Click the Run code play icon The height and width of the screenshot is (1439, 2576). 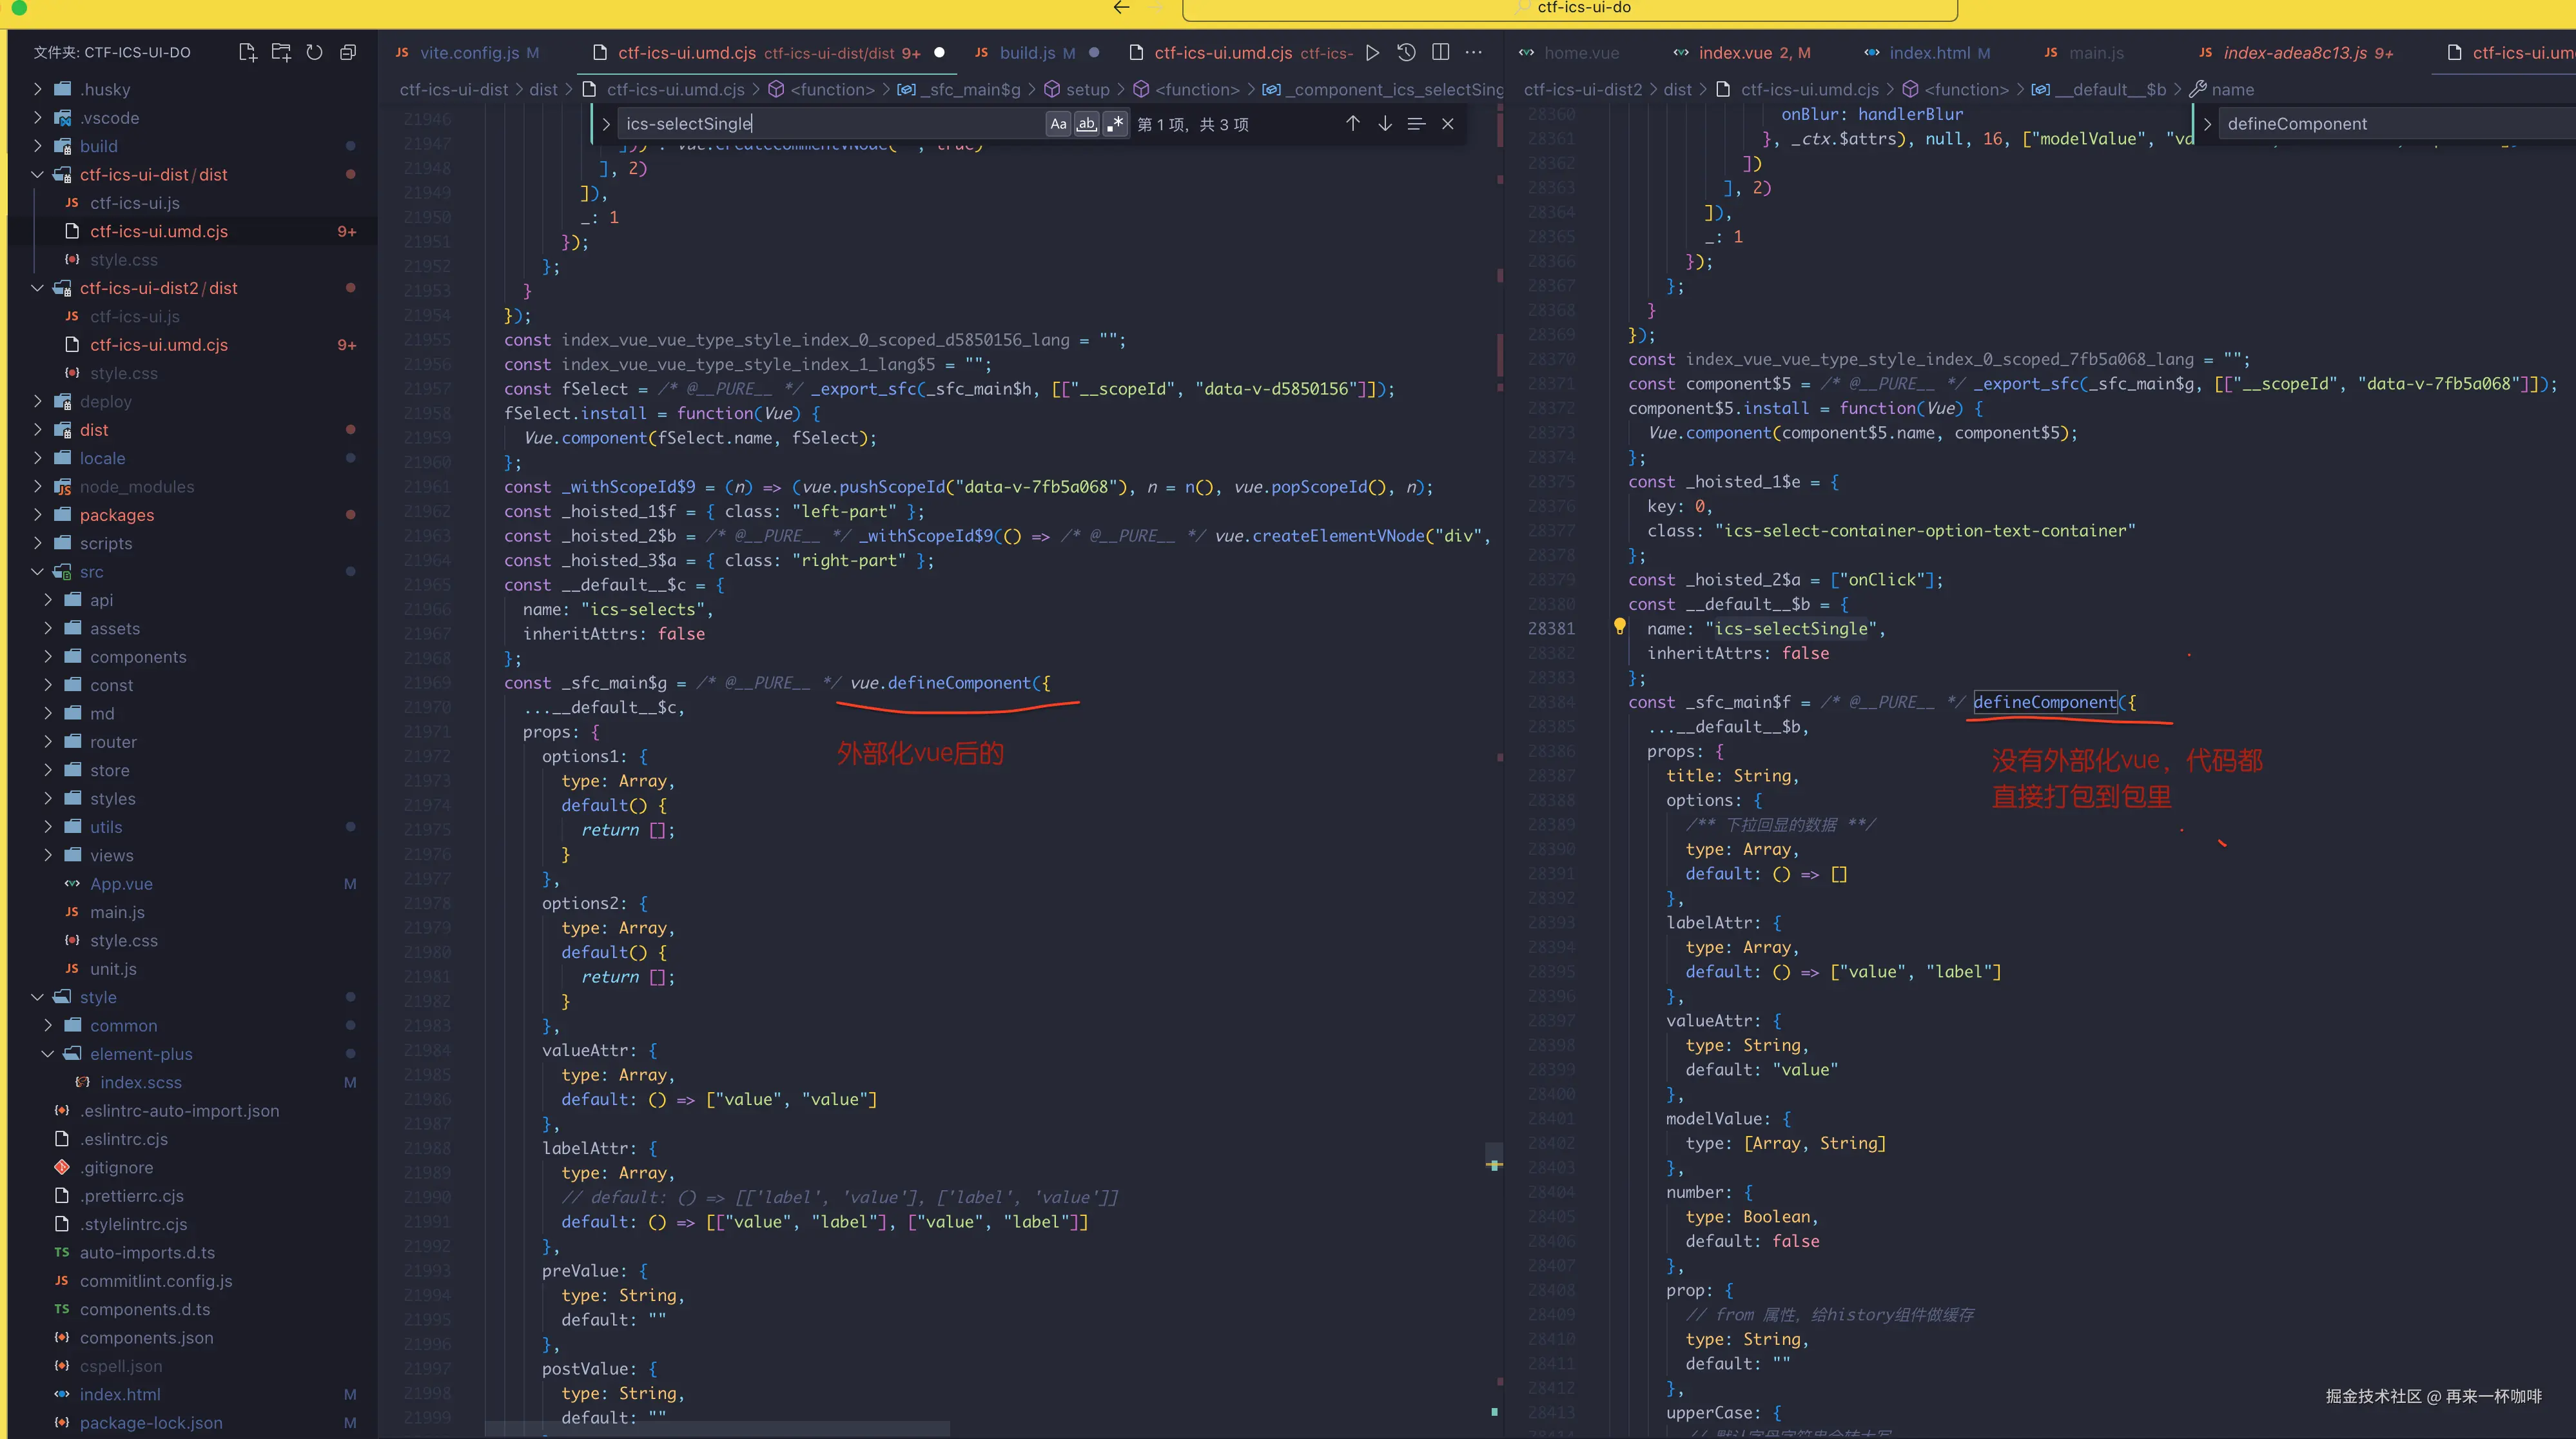click(x=1372, y=52)
